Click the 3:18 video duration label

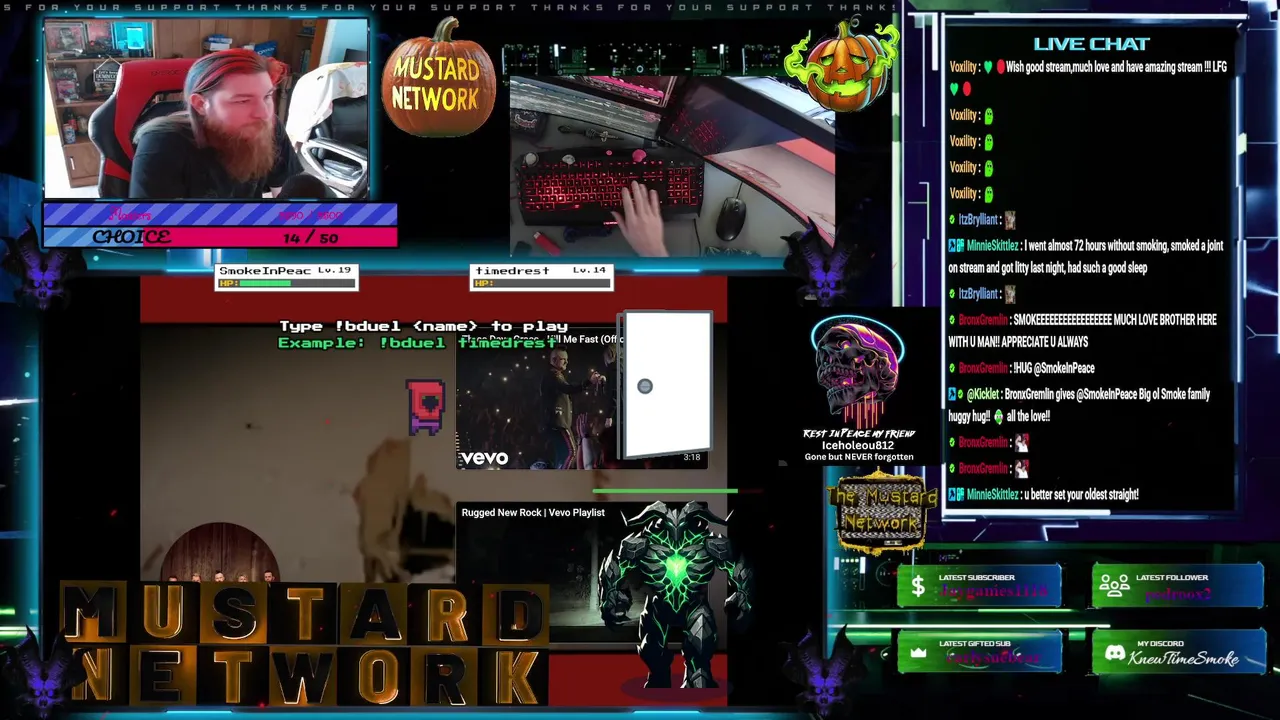[x=691, y=458]
